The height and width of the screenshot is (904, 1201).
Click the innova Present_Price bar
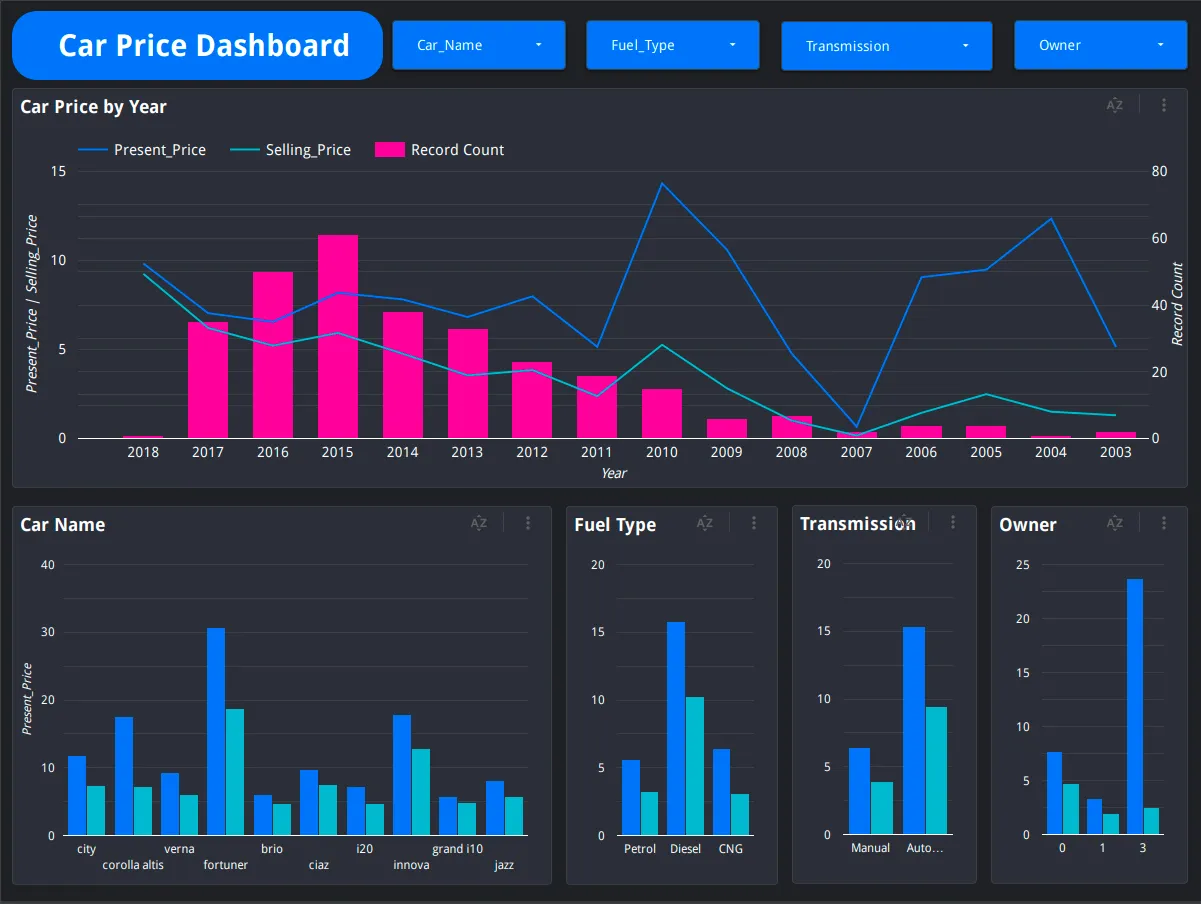point(402,775)
